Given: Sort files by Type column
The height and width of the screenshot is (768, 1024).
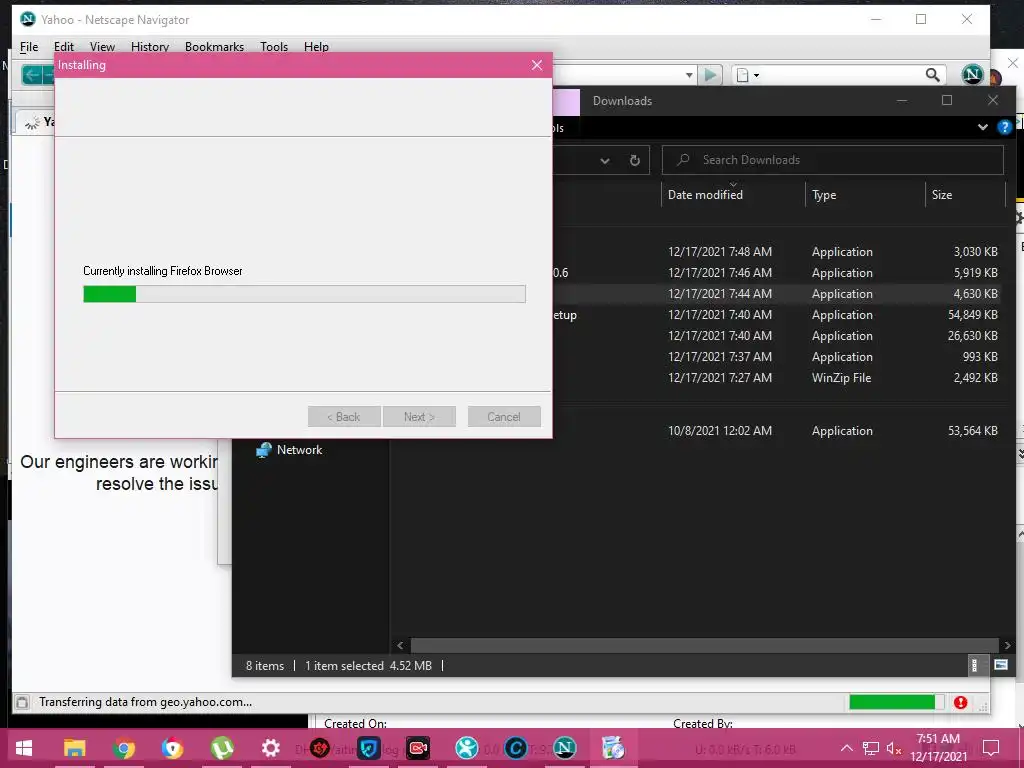Looking at the screenshot, I should (824, 195).
